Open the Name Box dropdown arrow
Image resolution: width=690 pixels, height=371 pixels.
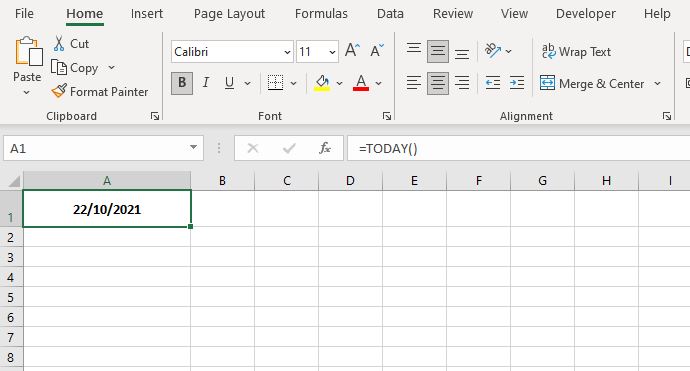pos(193,147)
